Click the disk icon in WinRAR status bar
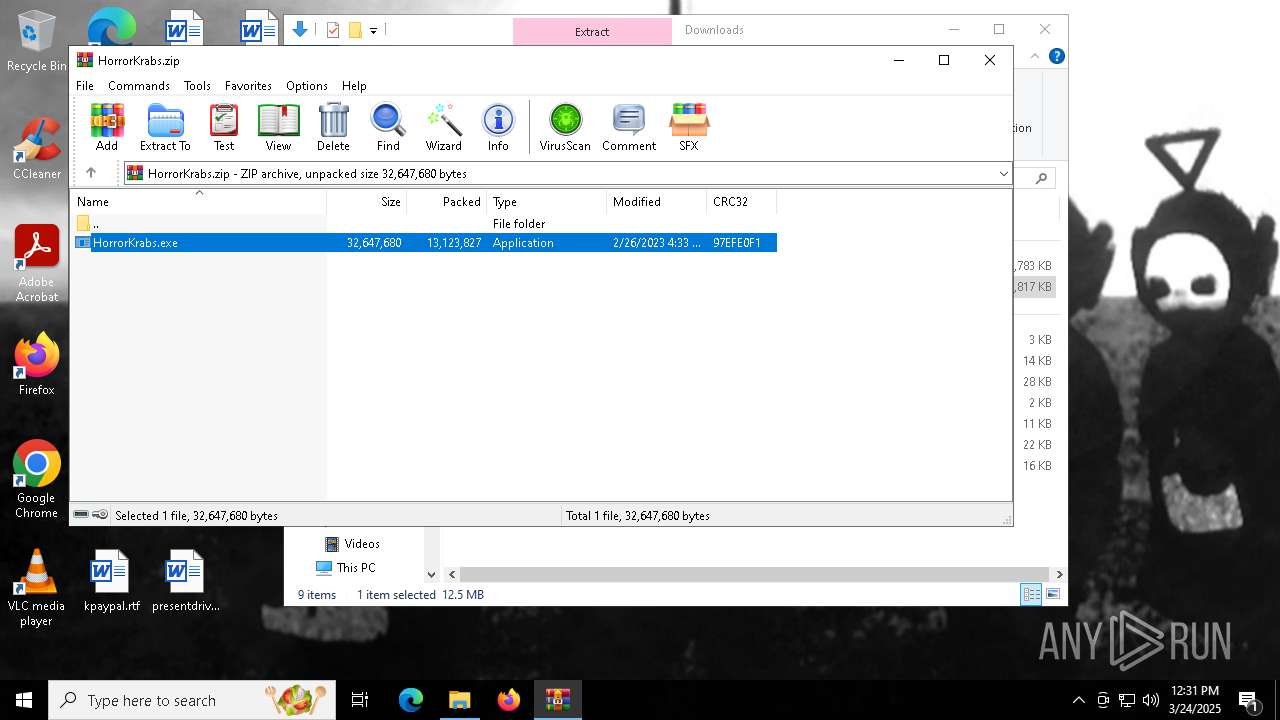The width and height of the screenshot is (1280, 720). click(x=81, y=515)
